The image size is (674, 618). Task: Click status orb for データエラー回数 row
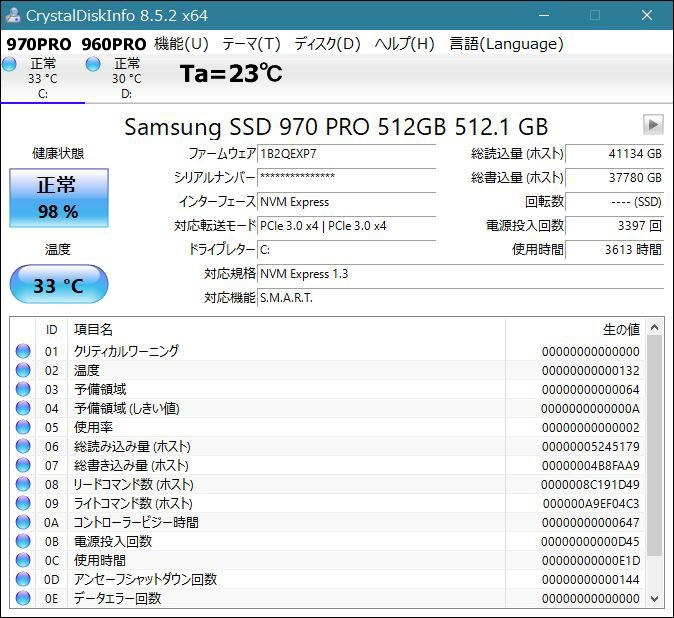(23, 598)
